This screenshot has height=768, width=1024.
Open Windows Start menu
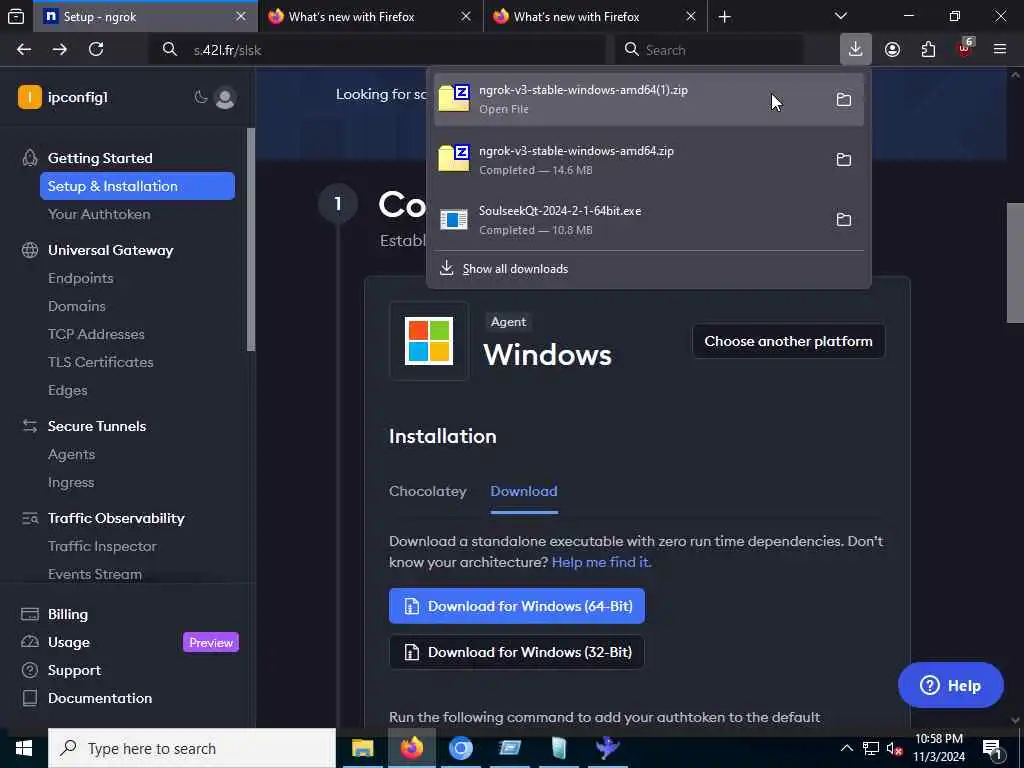coord(24,748)
